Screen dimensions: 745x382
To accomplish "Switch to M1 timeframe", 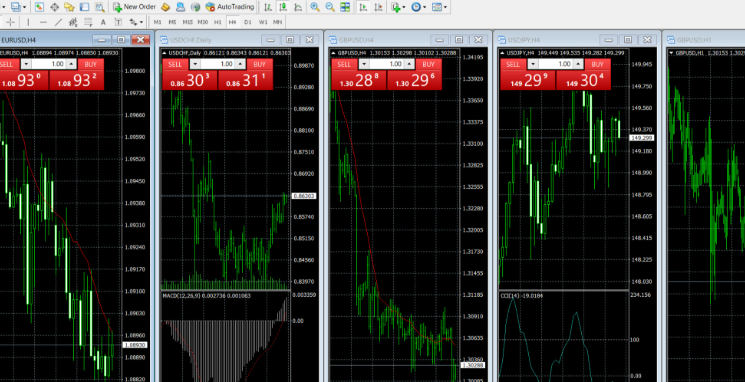I will coord(158,22).
